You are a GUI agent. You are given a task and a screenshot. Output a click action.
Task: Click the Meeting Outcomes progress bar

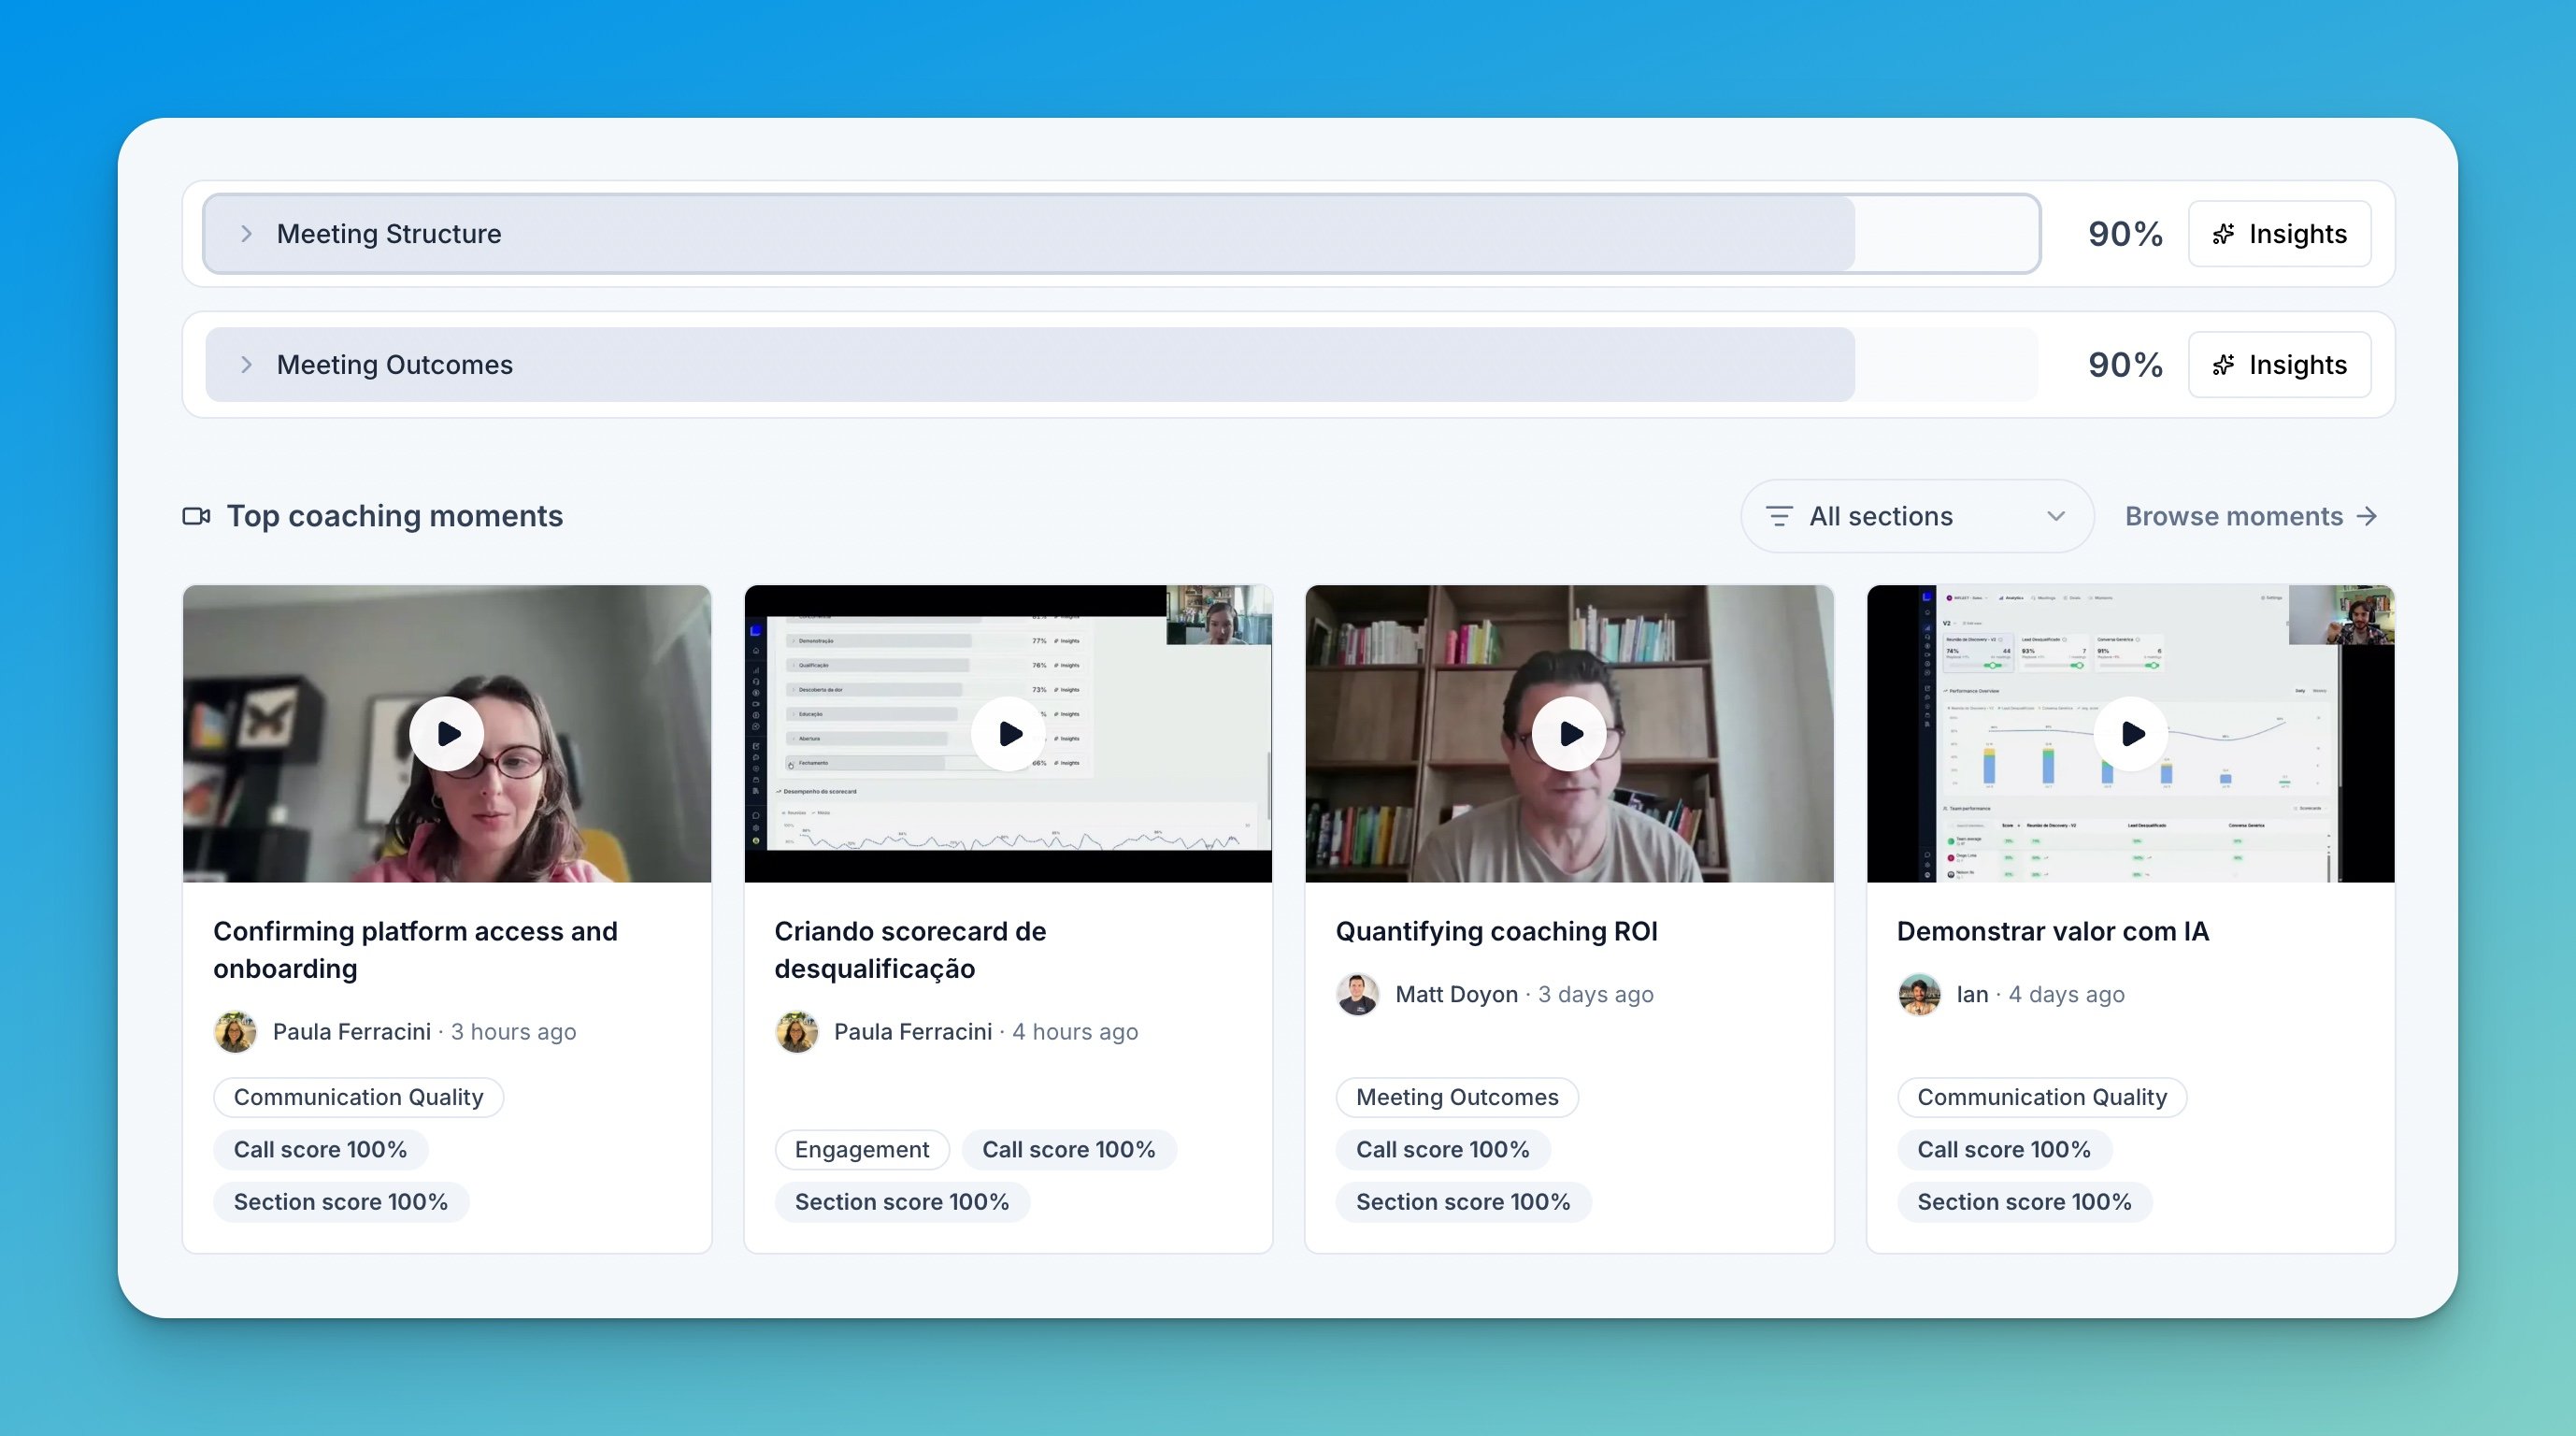tap(1121, 365)
